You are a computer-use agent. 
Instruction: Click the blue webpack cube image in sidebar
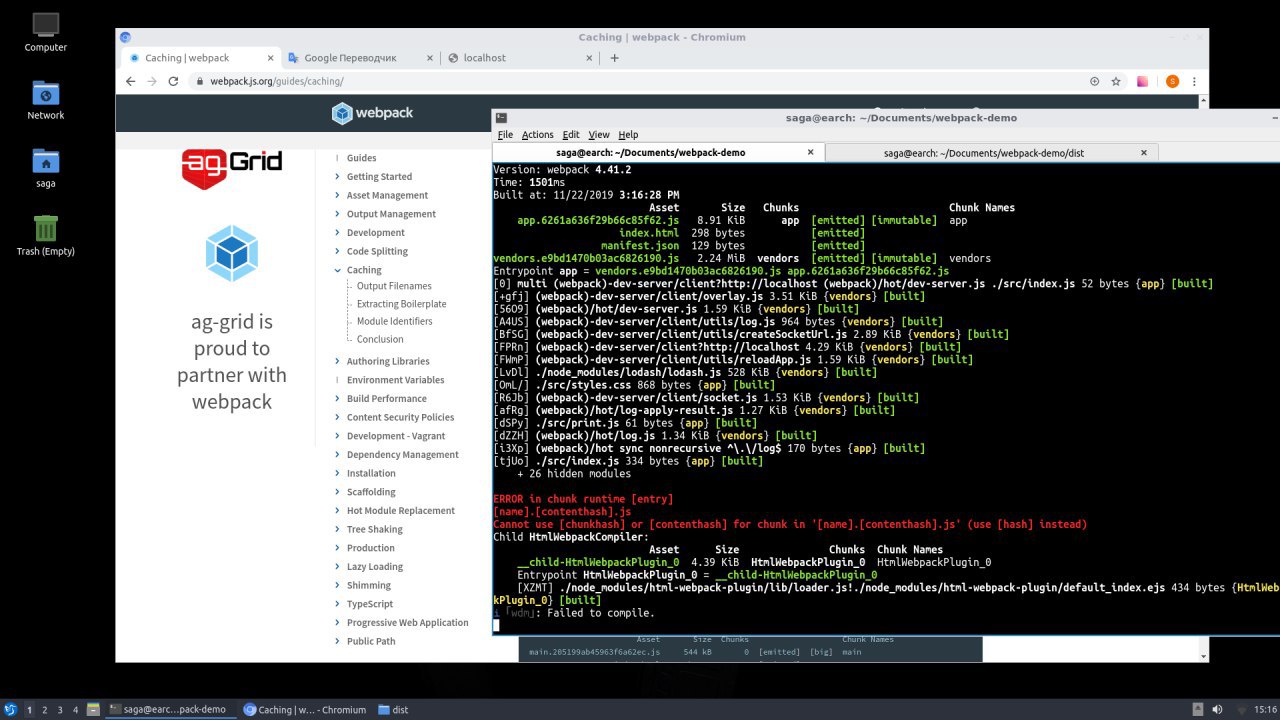[x=232, y=253]
